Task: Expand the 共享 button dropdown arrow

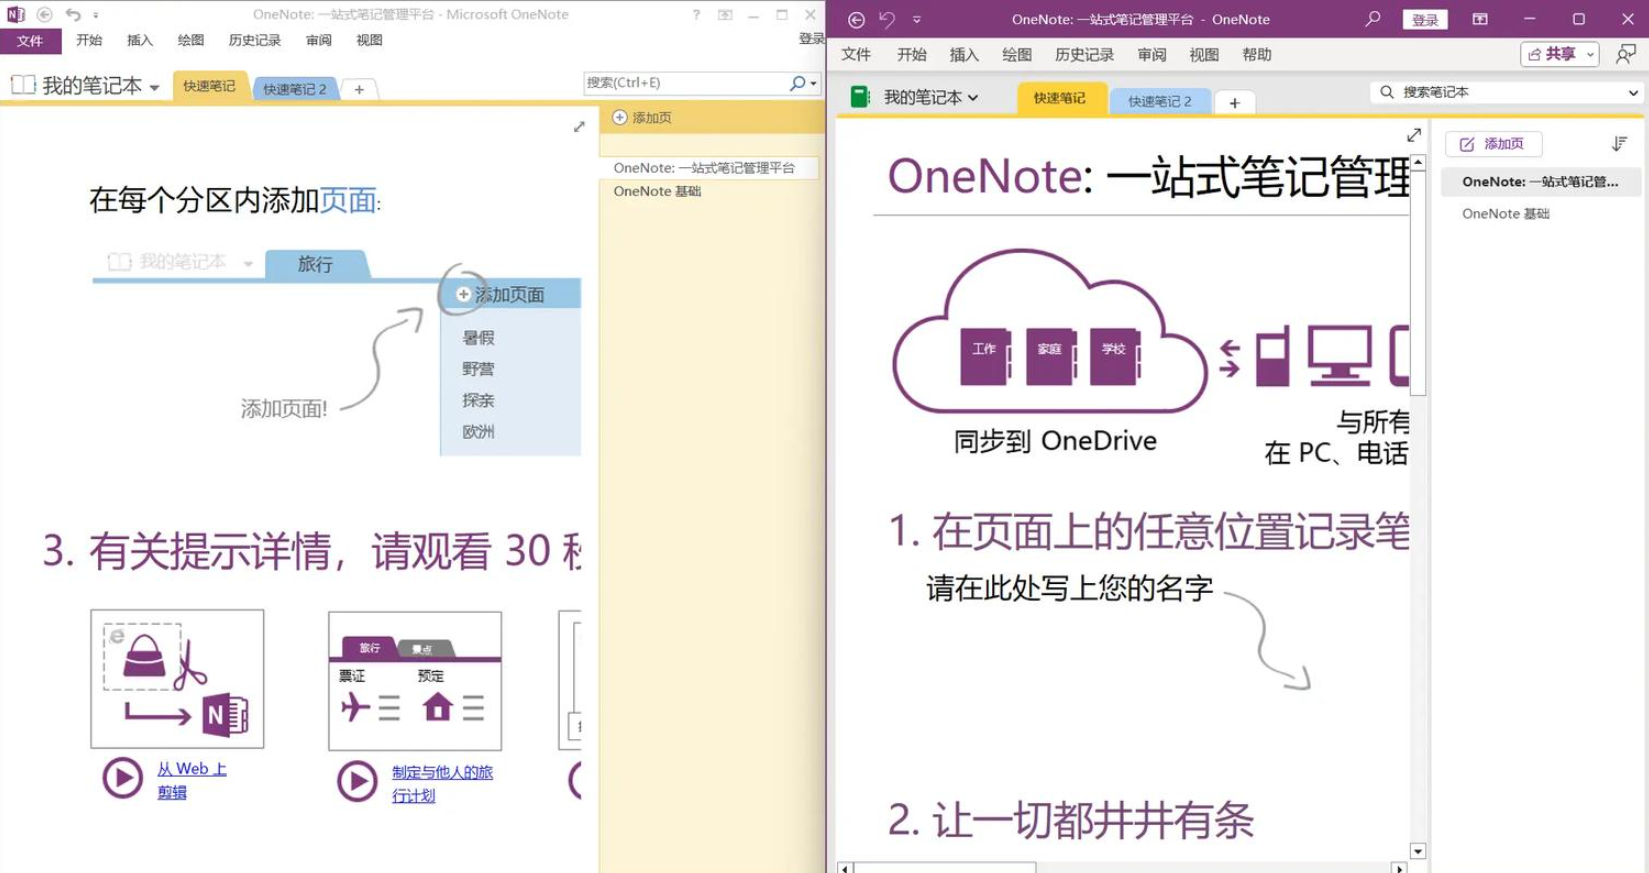Action: [x=1590, y=55]
